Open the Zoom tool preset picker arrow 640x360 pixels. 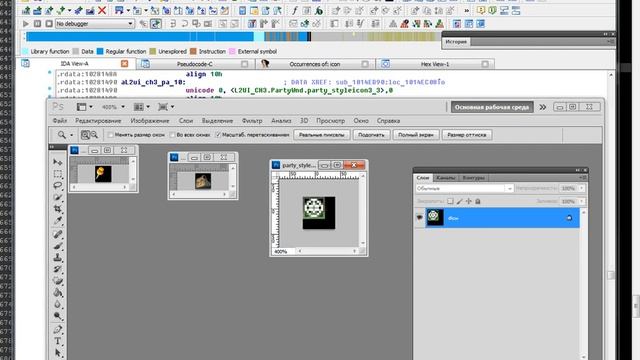click(71, 135)
